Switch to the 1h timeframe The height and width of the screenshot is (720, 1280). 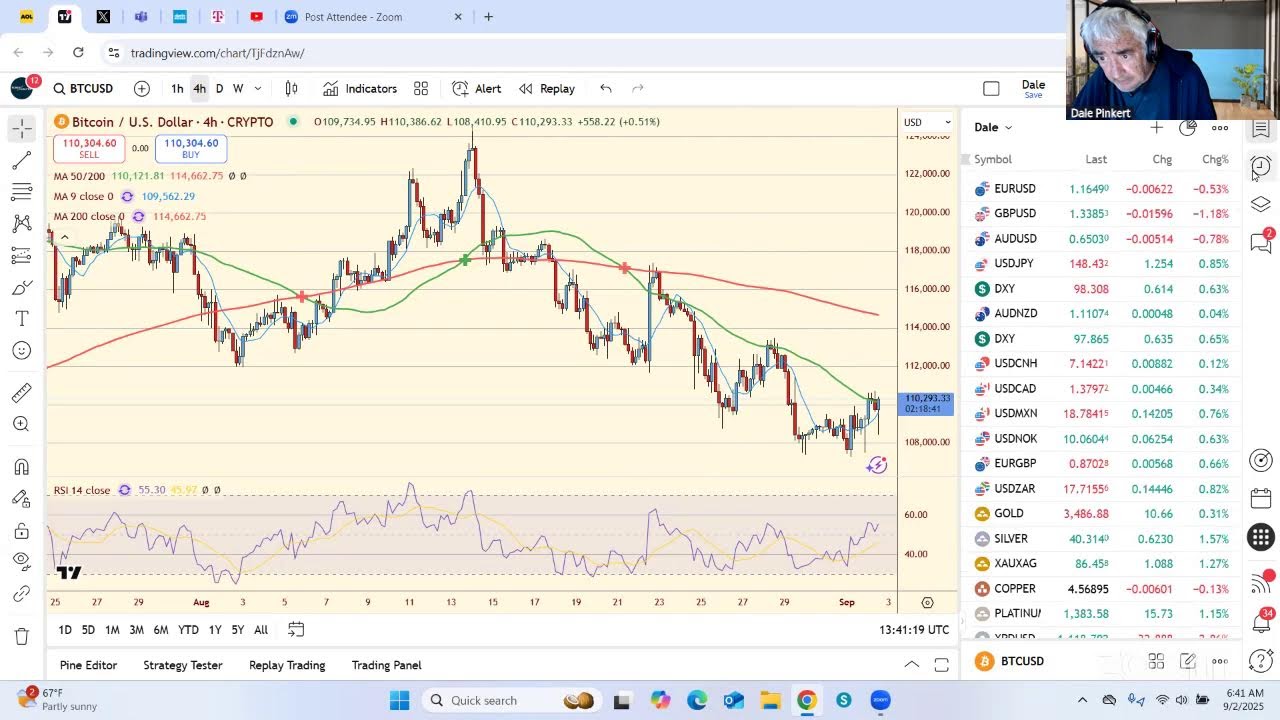[x=177, y=89]
